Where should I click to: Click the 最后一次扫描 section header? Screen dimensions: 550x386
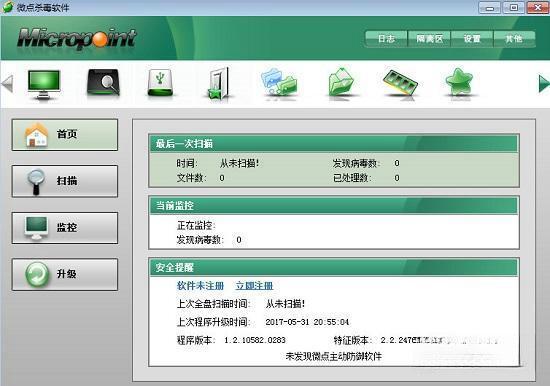coord(334,144)
